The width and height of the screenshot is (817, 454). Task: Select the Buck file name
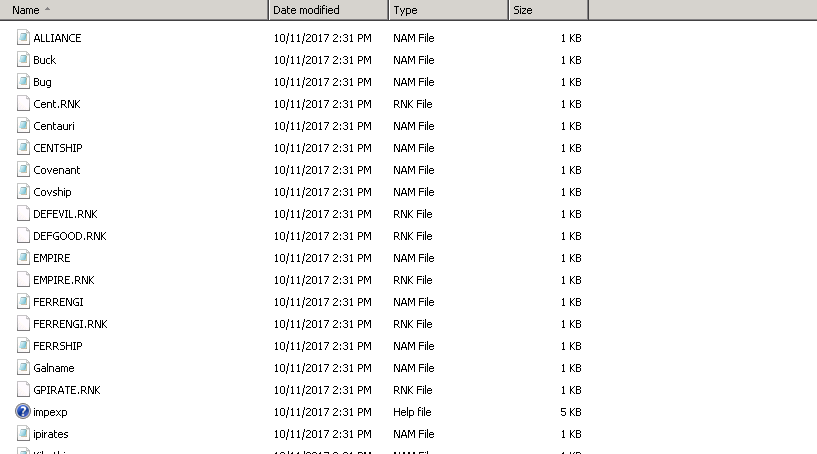45,60
